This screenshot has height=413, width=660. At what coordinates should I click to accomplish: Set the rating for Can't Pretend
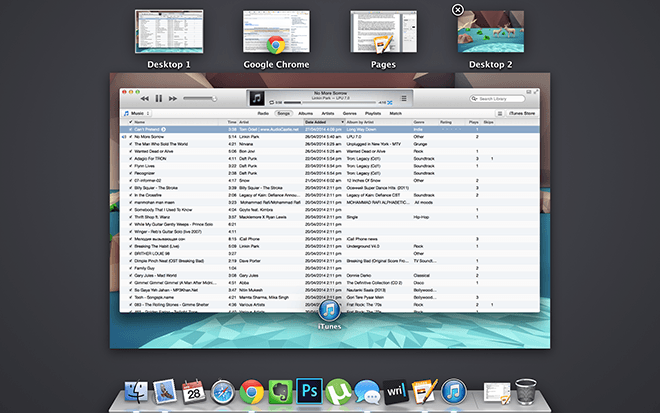pos(451,129)
